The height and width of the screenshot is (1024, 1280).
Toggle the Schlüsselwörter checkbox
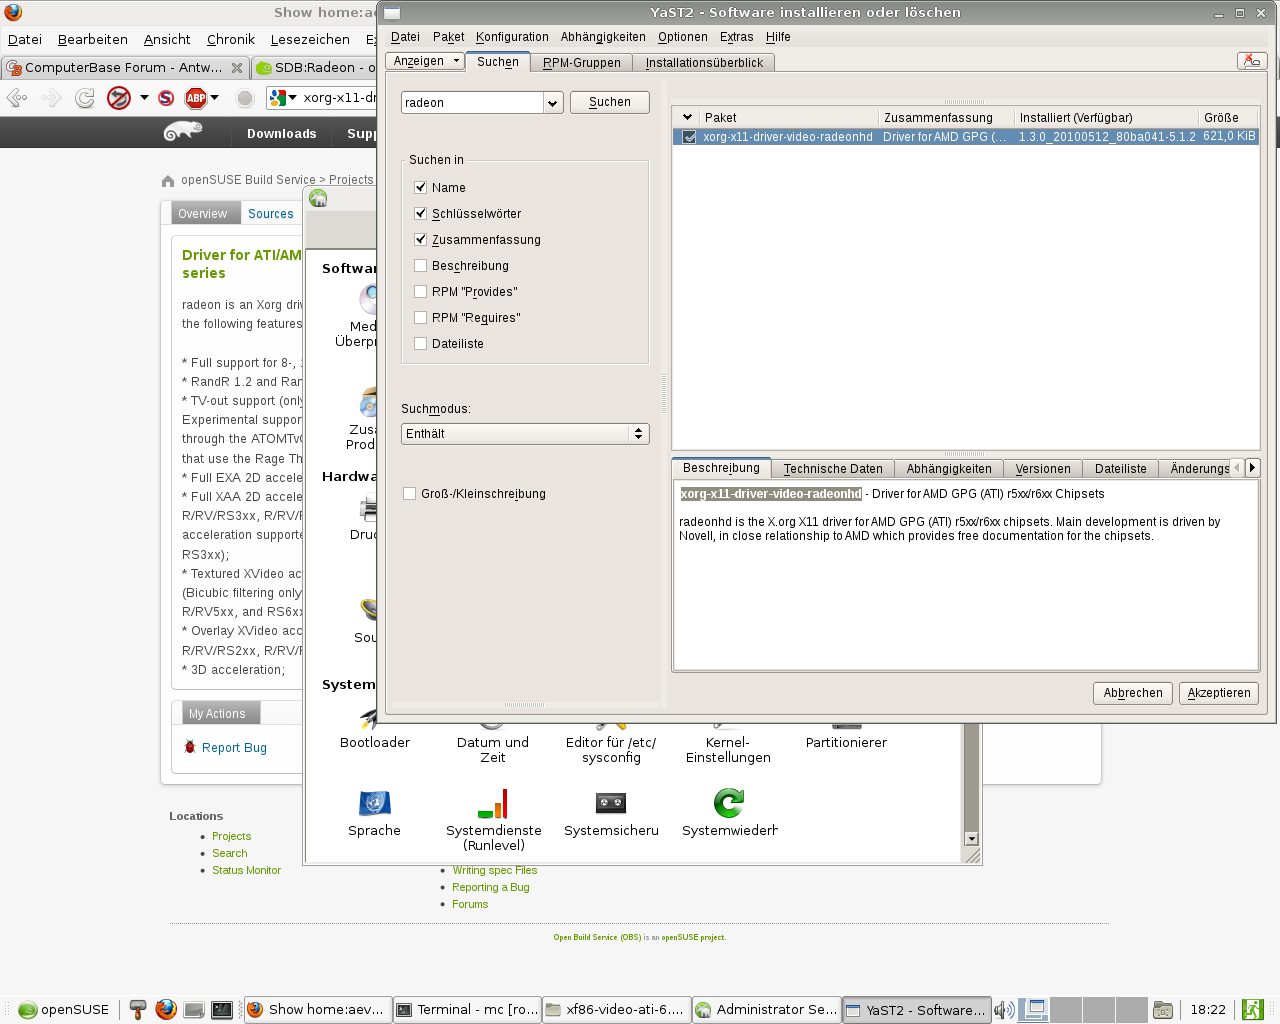pos(420,213)
